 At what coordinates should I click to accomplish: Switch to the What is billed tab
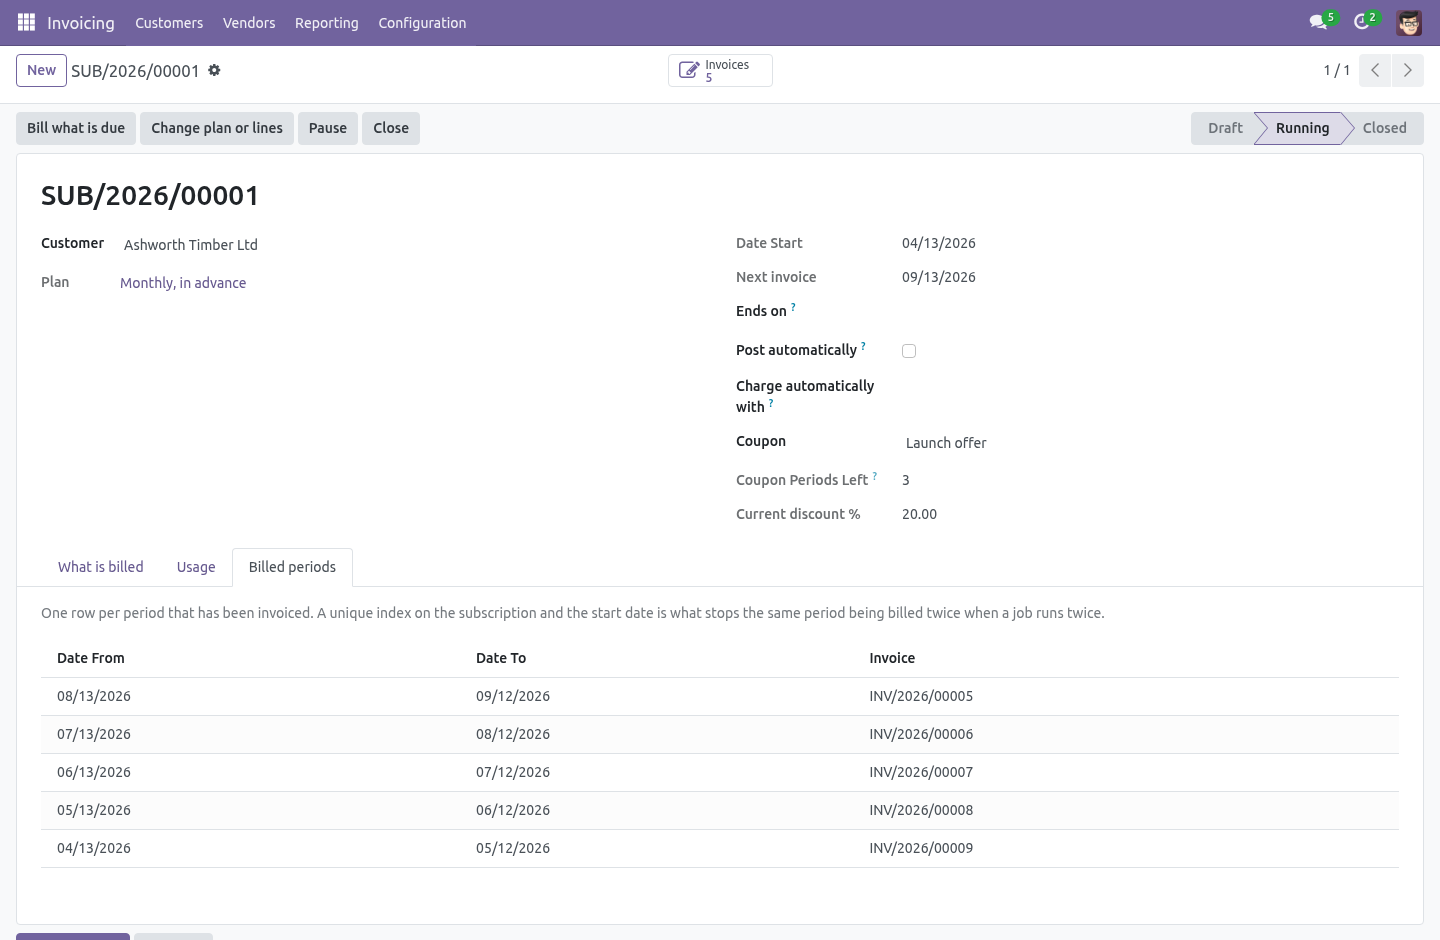(x=100, y=567)
